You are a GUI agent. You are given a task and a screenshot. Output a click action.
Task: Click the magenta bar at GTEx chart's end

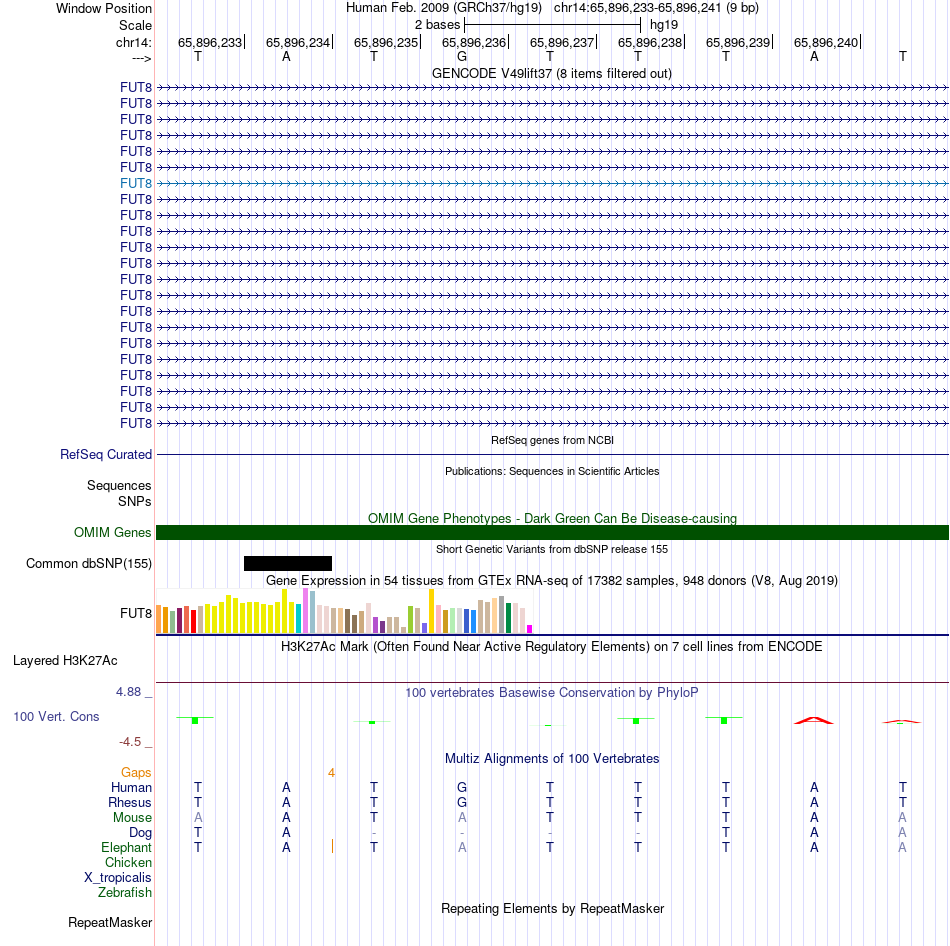(x=530, y=629)
